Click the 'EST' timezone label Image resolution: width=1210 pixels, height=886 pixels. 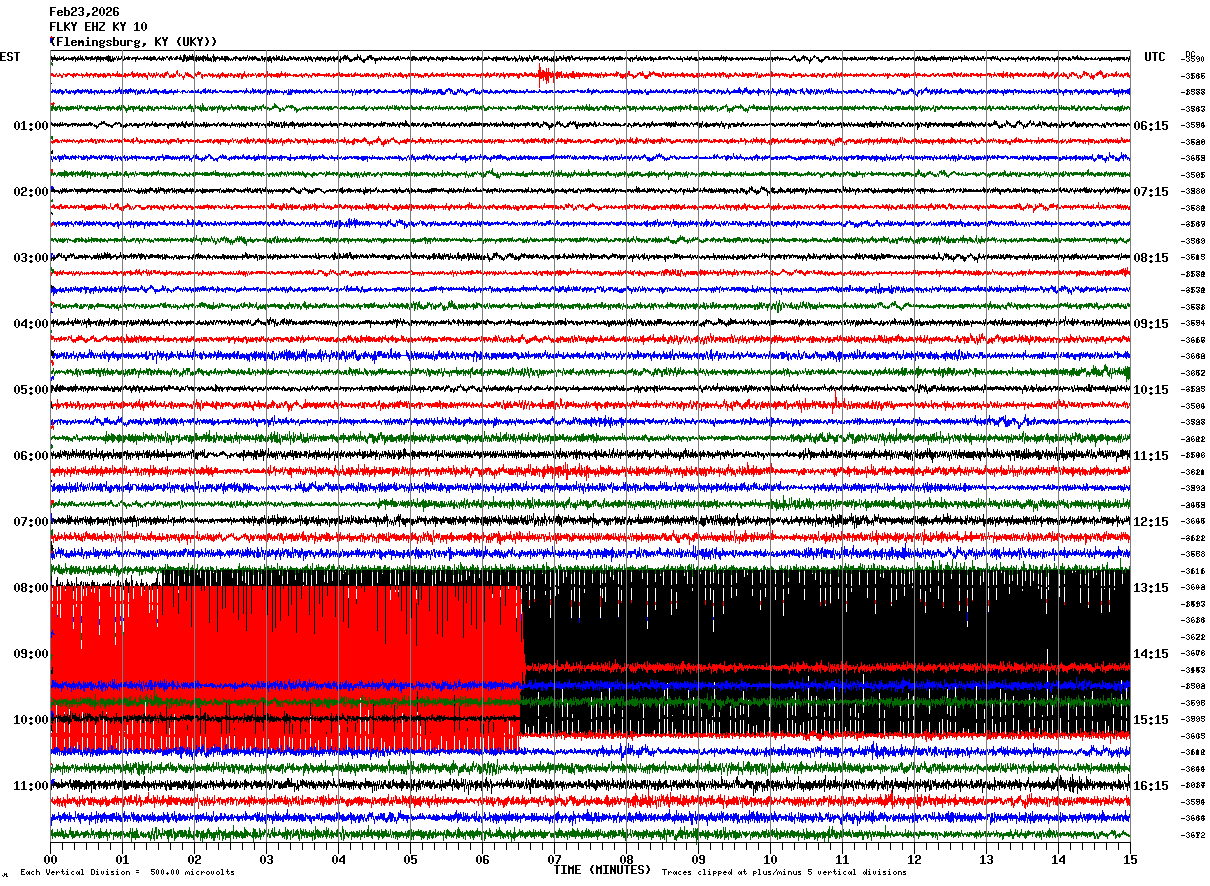[10, 57]
